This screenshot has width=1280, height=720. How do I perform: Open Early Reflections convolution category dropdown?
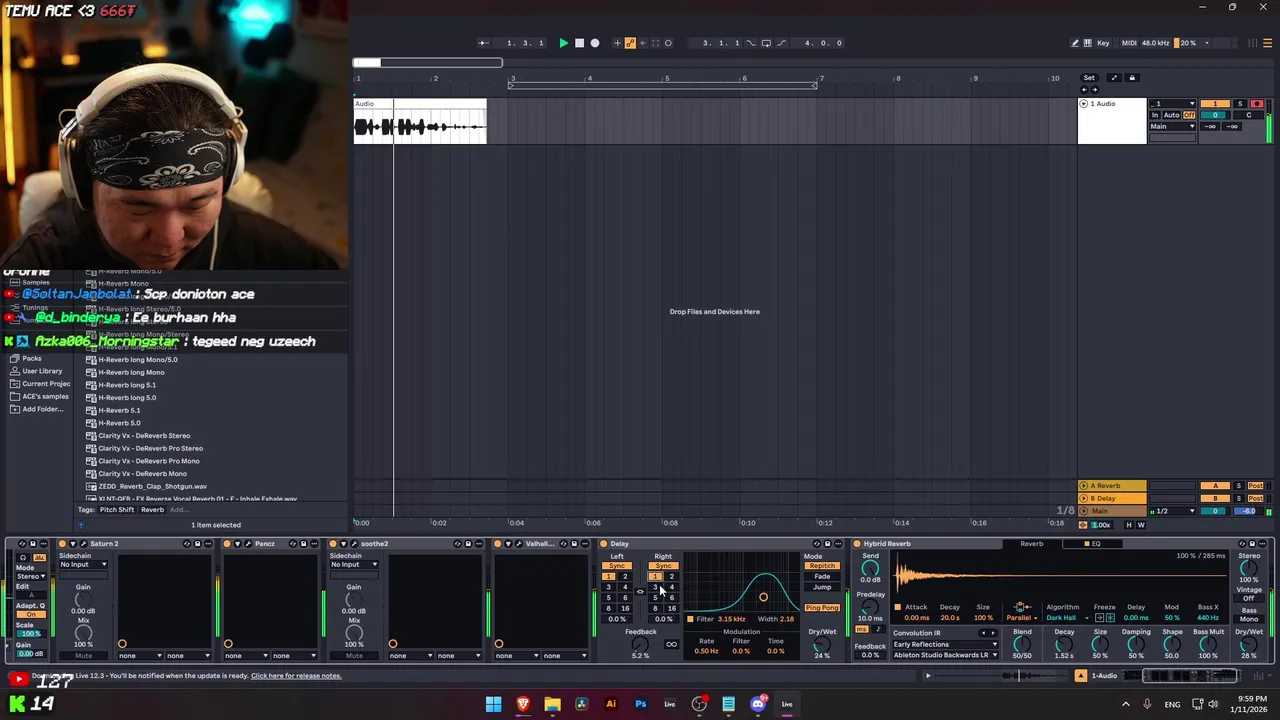click(945, 644)
